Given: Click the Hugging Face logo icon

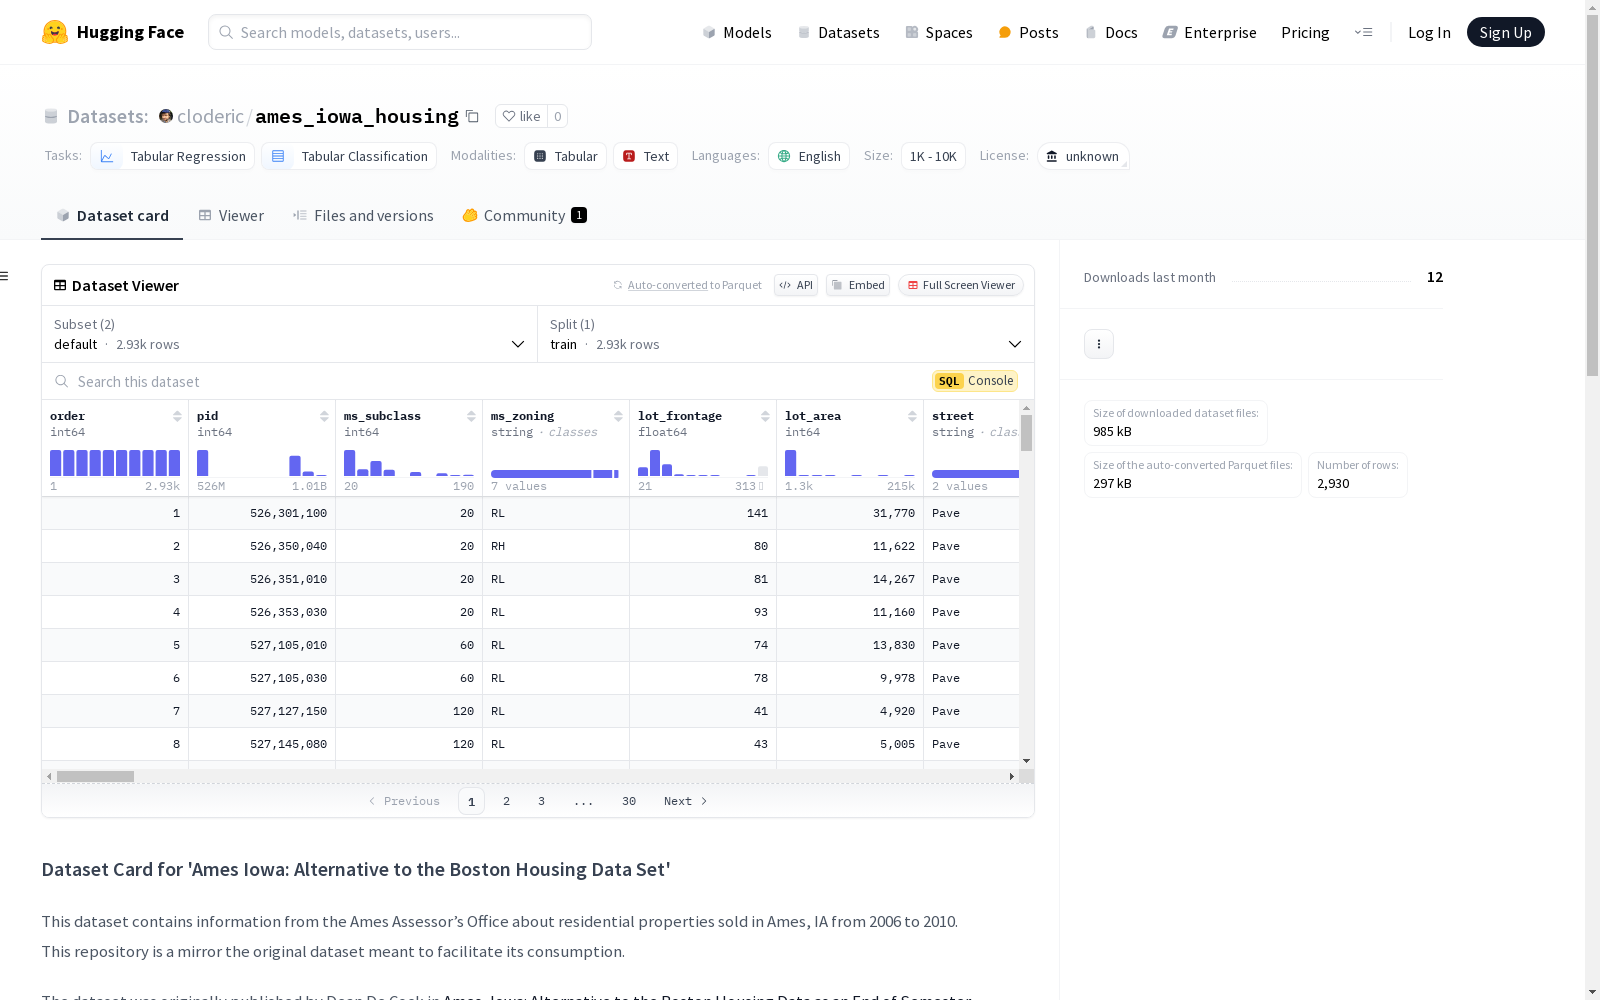Looking at the screenshot, I should pos(55,32).
